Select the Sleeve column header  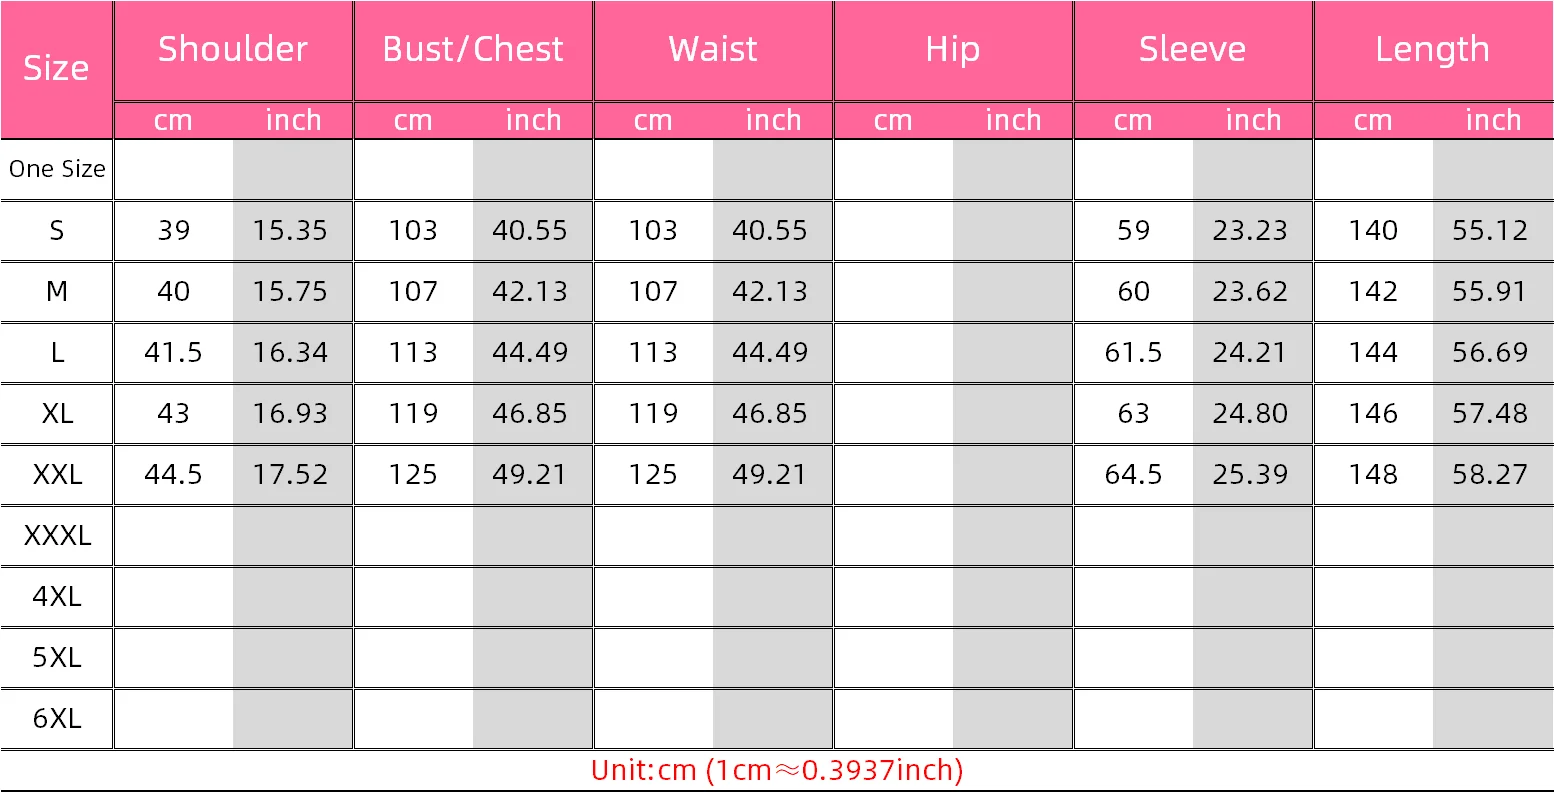[x=1193, y=50]
